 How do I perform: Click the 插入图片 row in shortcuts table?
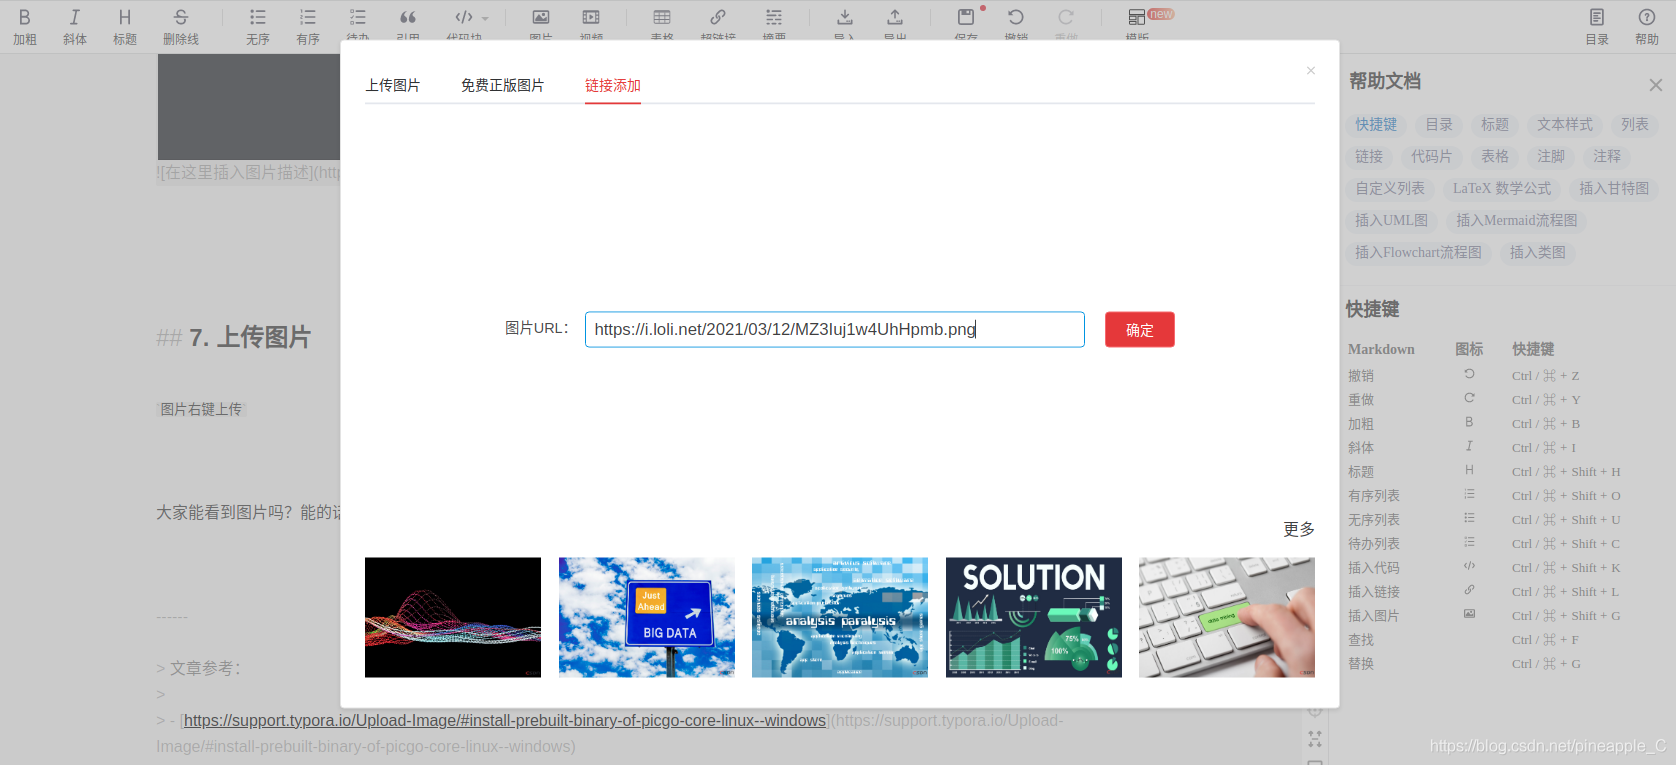coord(1485,616)
